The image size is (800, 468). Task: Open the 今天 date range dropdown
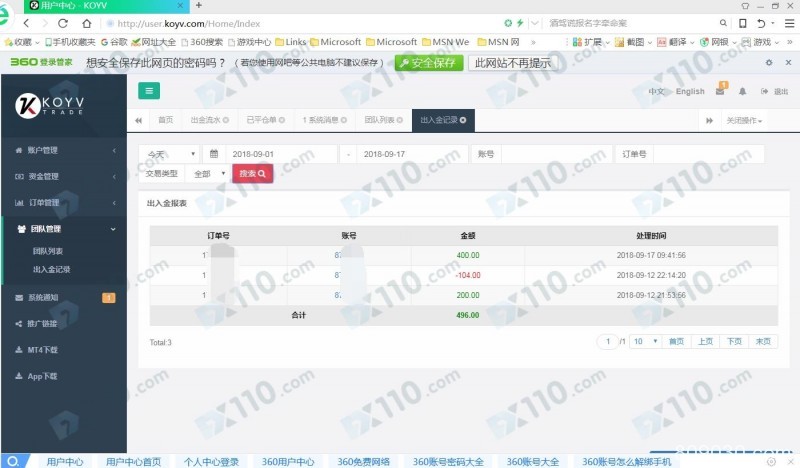[x=170, y=154]
